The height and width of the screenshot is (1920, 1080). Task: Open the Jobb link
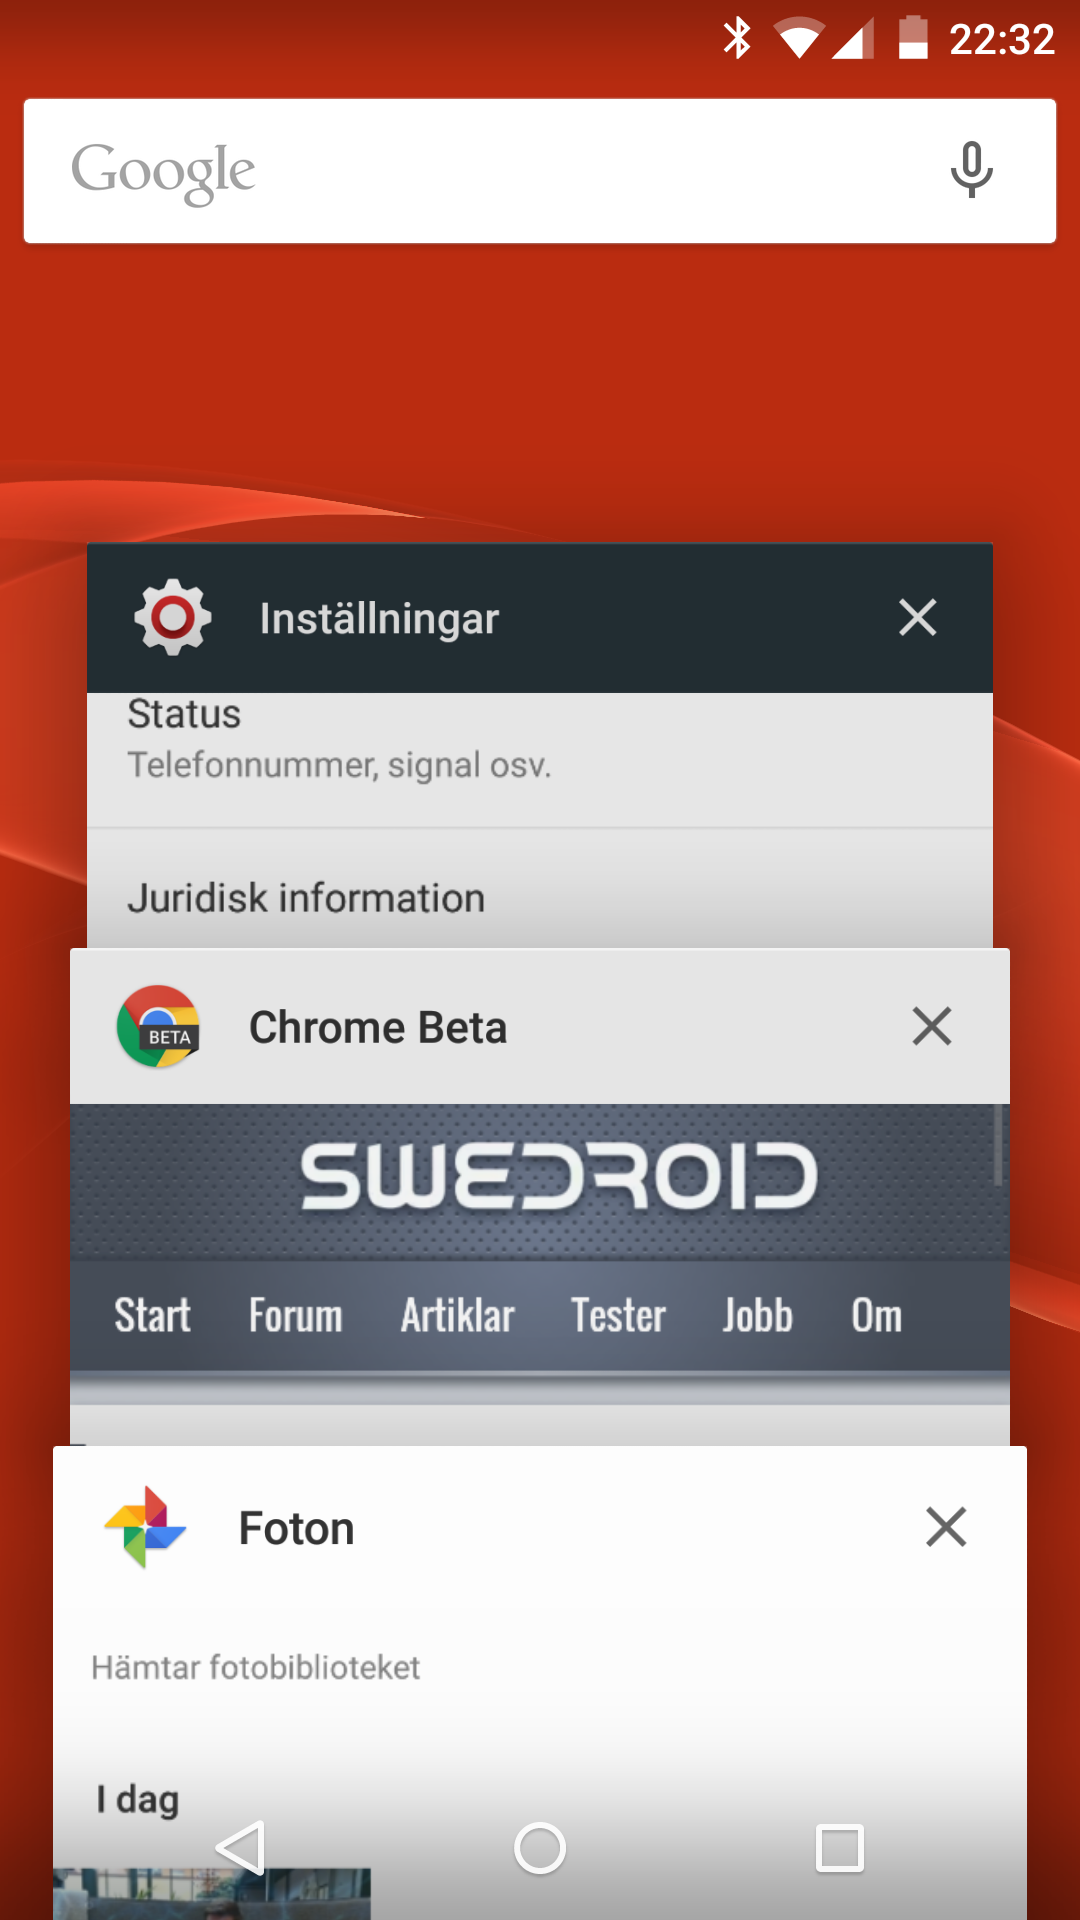click(x=758, y=1316)
